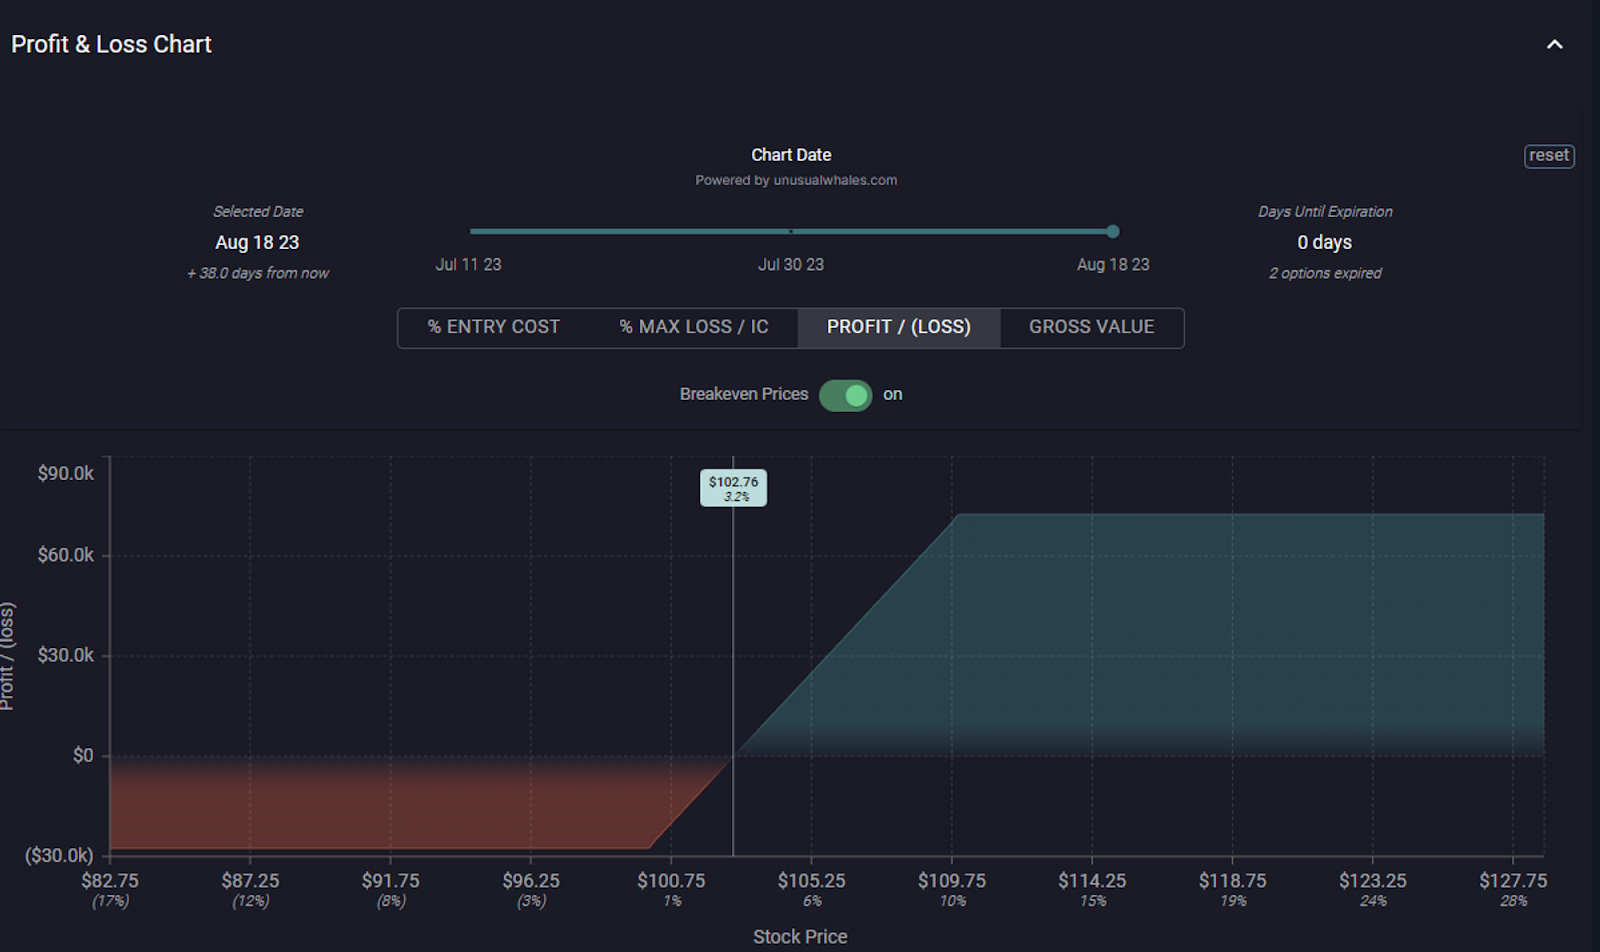This screenshot has width=1600, height=952.
Task: Switch to the % MAX LOSS / IC tab
Action: pyautogui.click(x=693, y=327)
